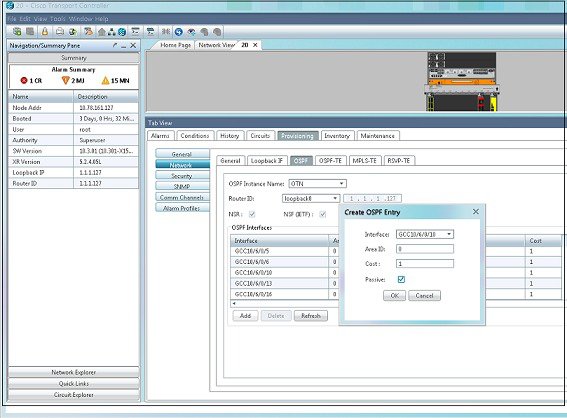Switch to the Loopback IF subtab
The width and height of the screenshot is (567, 418).
267,161
